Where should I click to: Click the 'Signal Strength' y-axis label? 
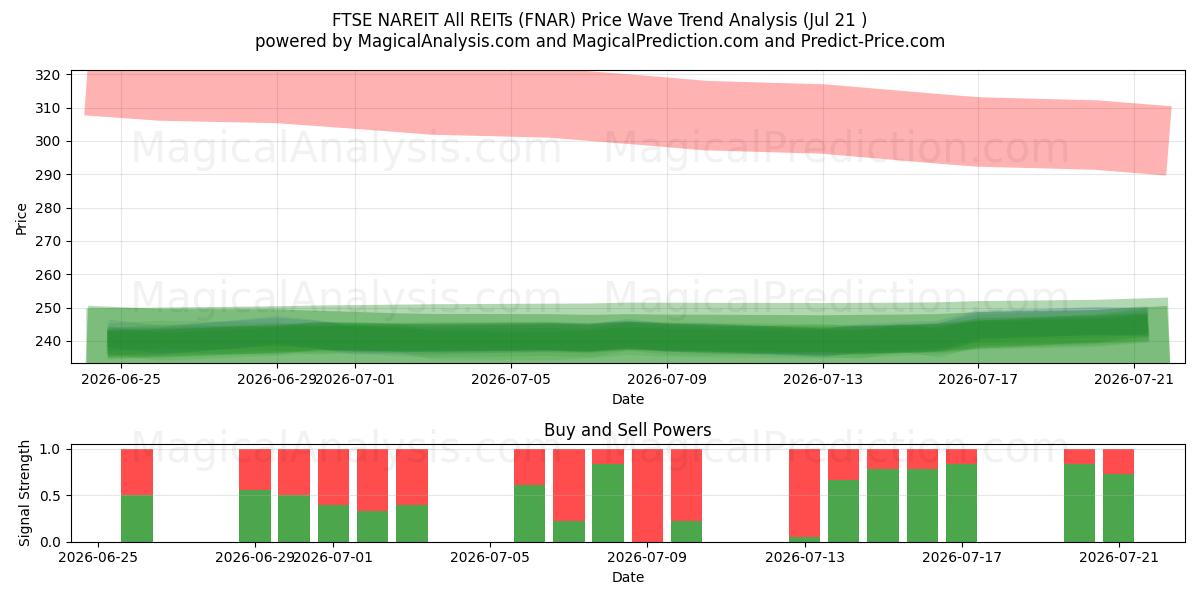click(x=25, y=493)
